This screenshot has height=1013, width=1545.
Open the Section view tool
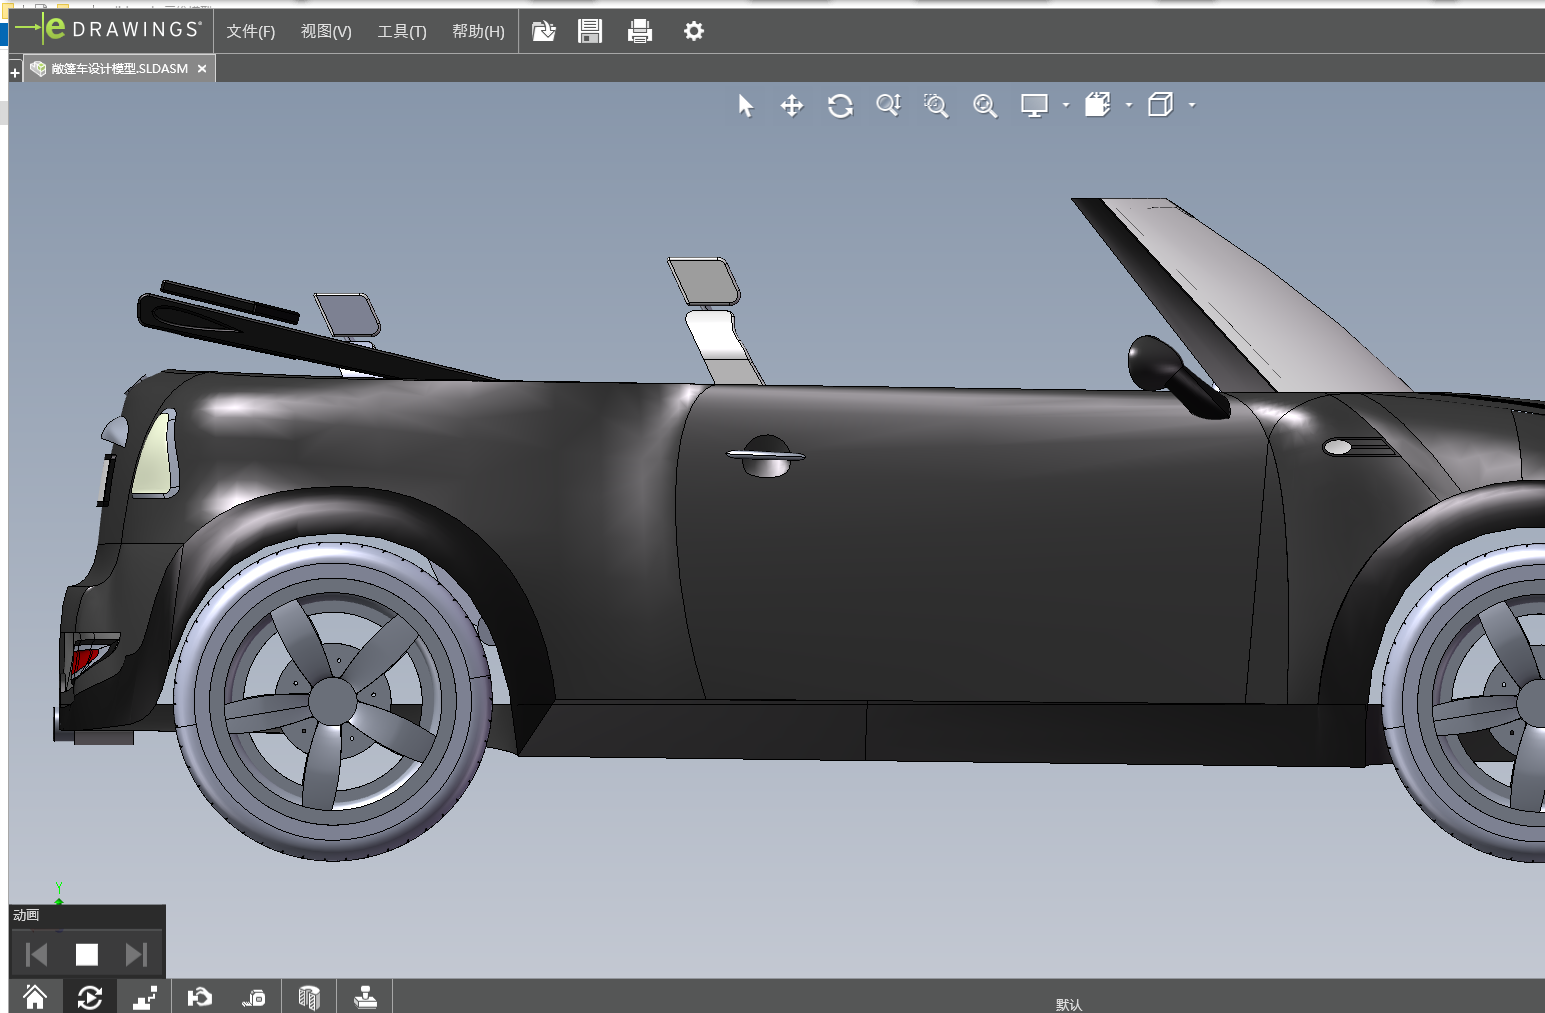[x=309, y=997]
